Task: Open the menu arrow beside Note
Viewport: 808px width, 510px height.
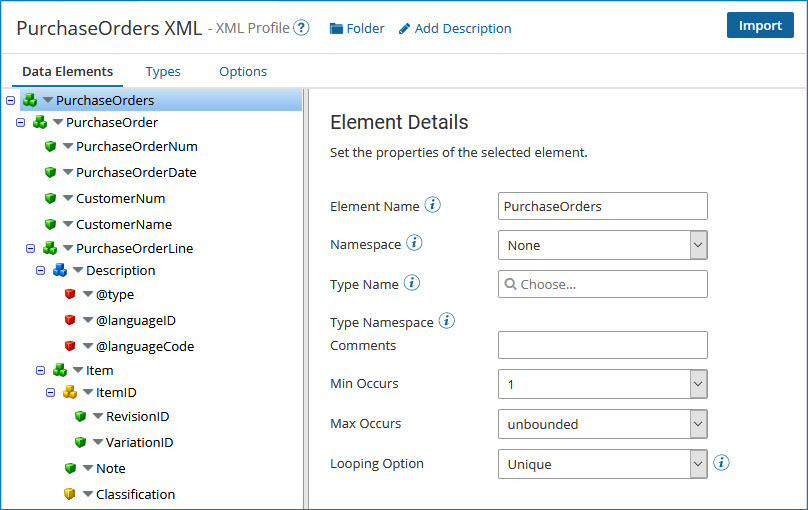Action: [88, 468]
